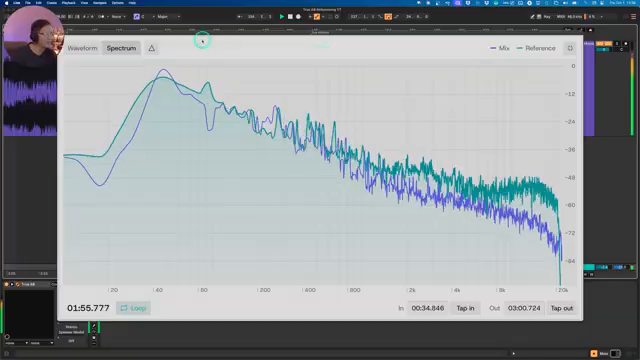Open the hamburger panel icon top right
This screenshot has height=360, width=640.
(633, 17)
